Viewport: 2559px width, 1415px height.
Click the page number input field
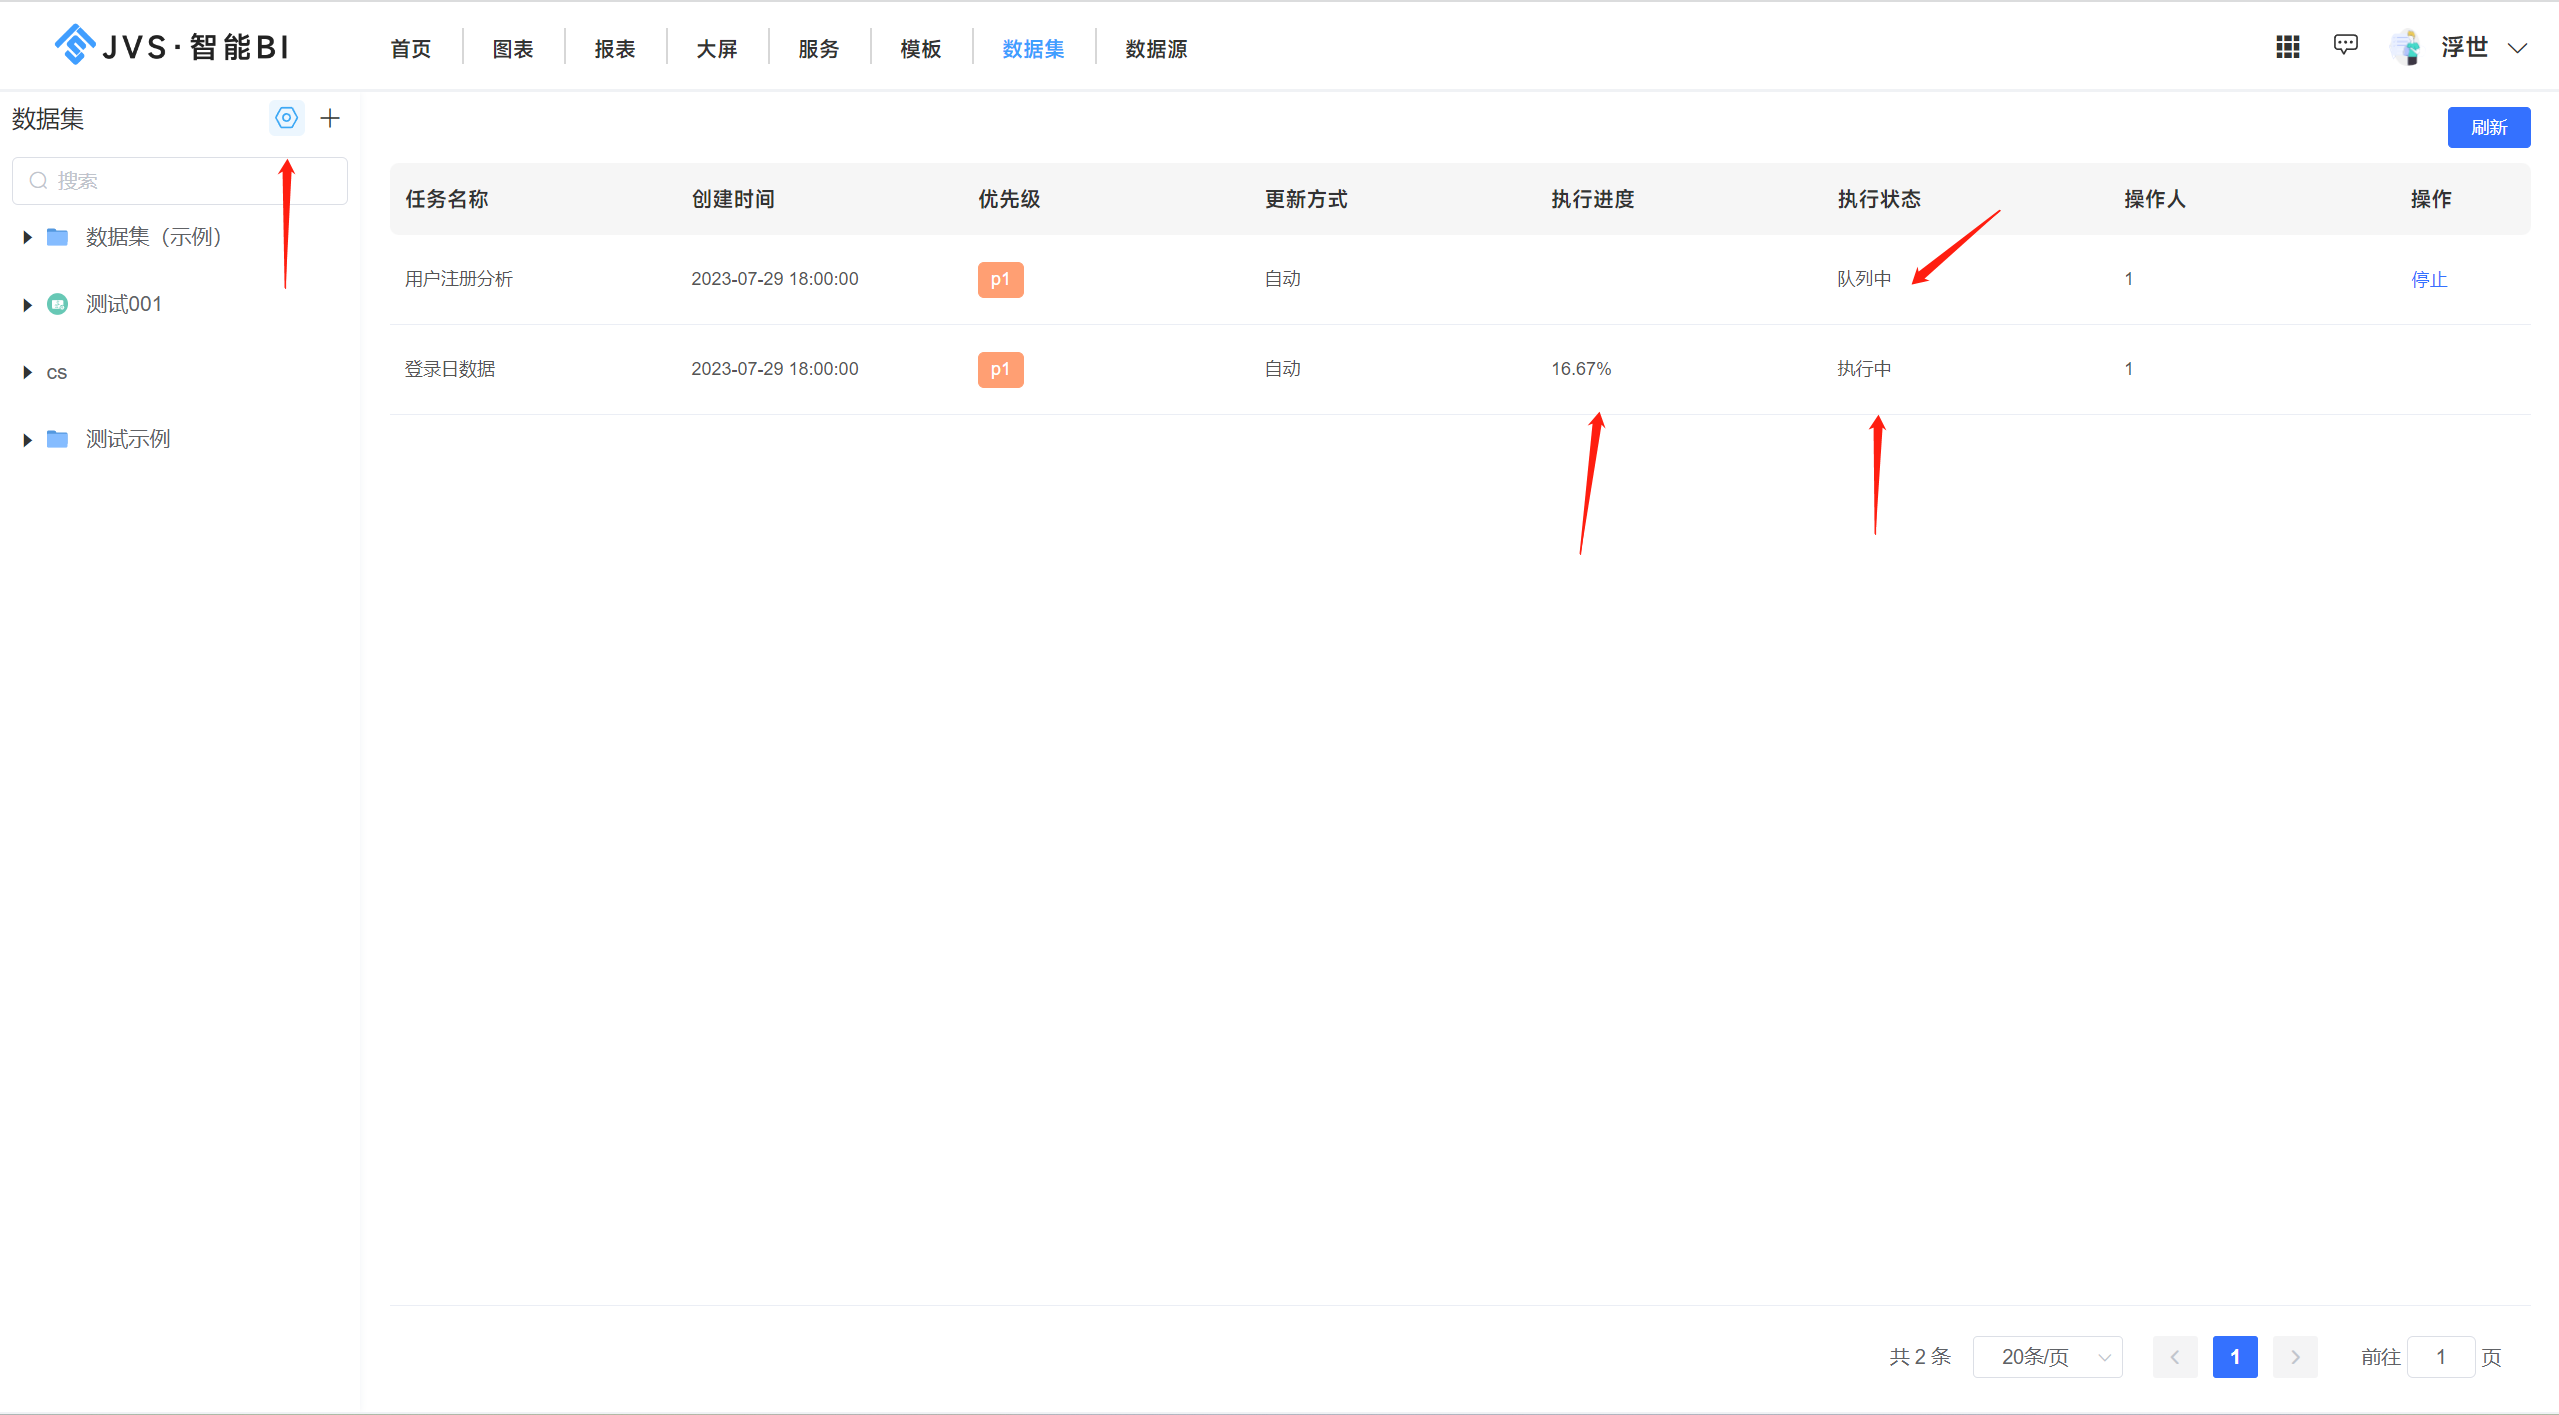click(2440, 1356)
